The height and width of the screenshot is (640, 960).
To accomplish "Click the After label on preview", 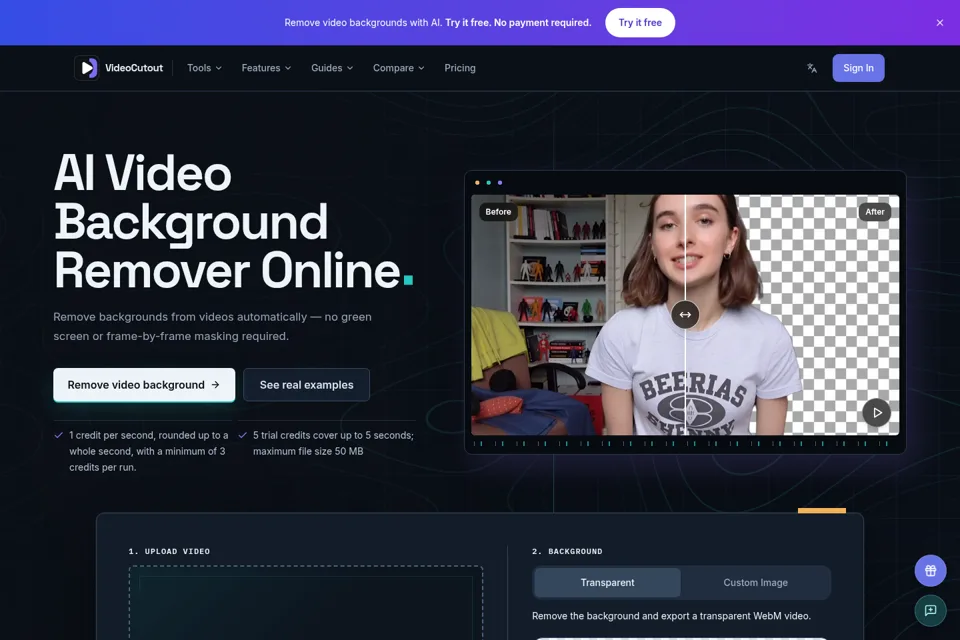I will tap(874, 212).
